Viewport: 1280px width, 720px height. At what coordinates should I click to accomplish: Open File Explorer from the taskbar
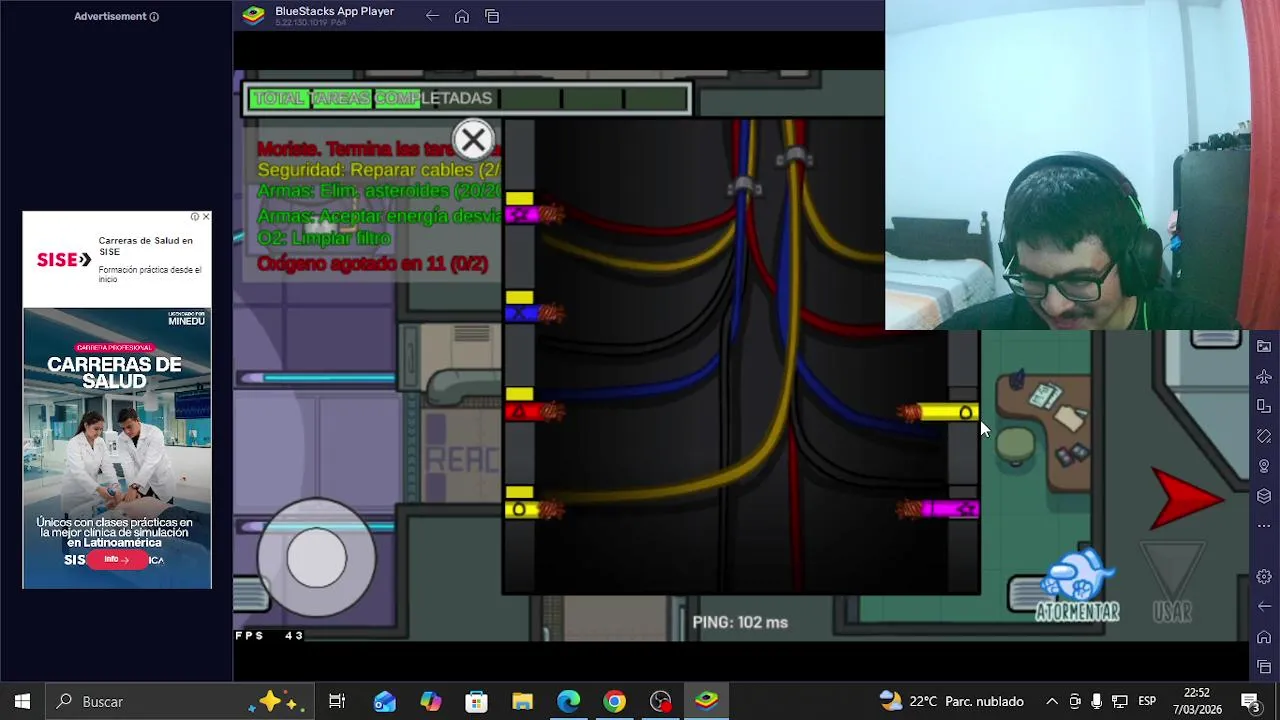[522, 702]
